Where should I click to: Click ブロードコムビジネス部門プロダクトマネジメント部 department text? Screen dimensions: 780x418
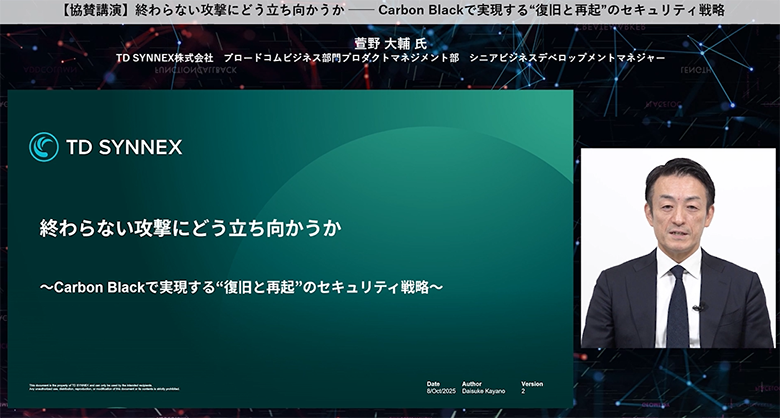tap(341, 58)
